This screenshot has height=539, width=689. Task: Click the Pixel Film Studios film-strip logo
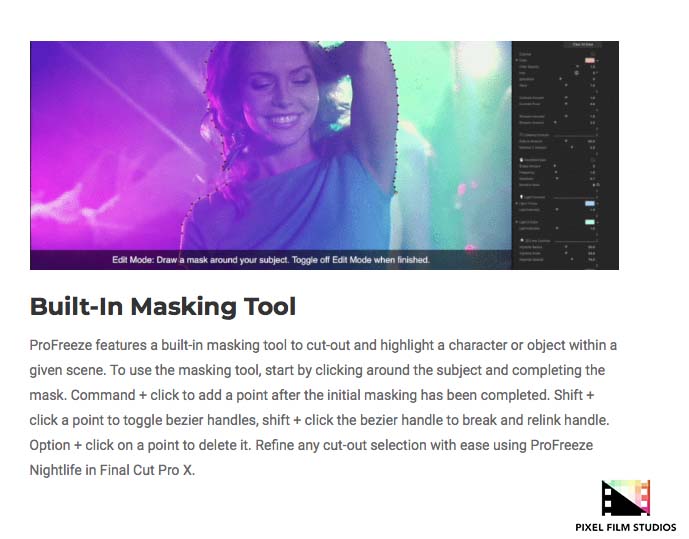[626, 498]
